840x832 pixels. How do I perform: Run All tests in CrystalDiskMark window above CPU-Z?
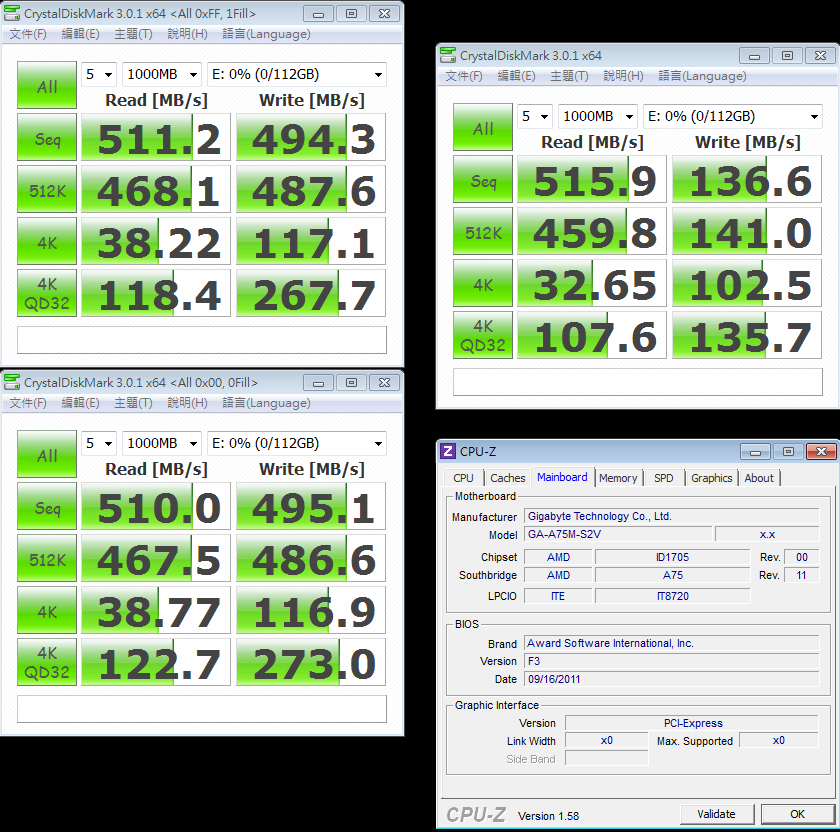(483, 127)
